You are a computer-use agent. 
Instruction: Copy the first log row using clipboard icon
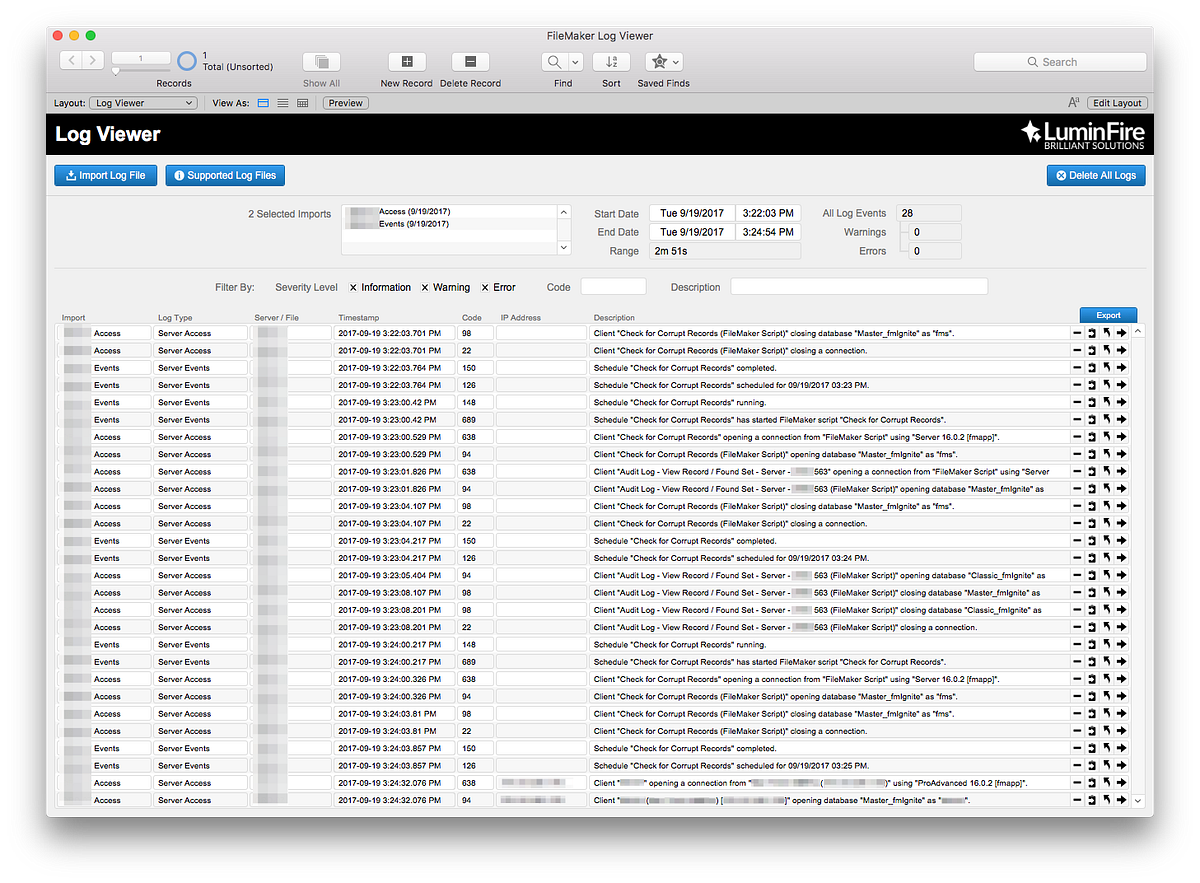(1094, 332)
